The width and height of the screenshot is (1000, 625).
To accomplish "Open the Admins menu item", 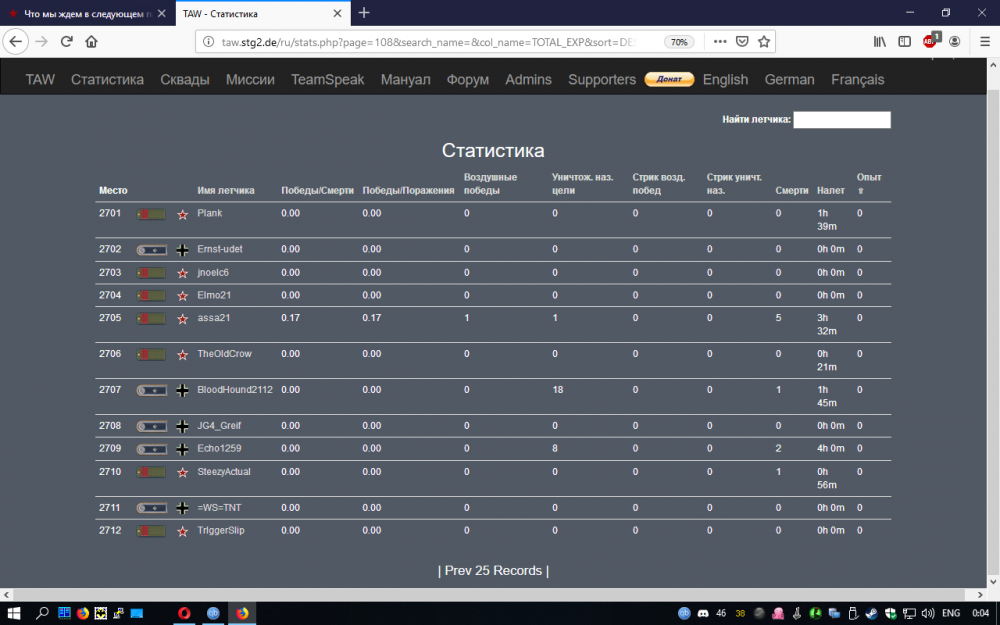I will [529, 80].
